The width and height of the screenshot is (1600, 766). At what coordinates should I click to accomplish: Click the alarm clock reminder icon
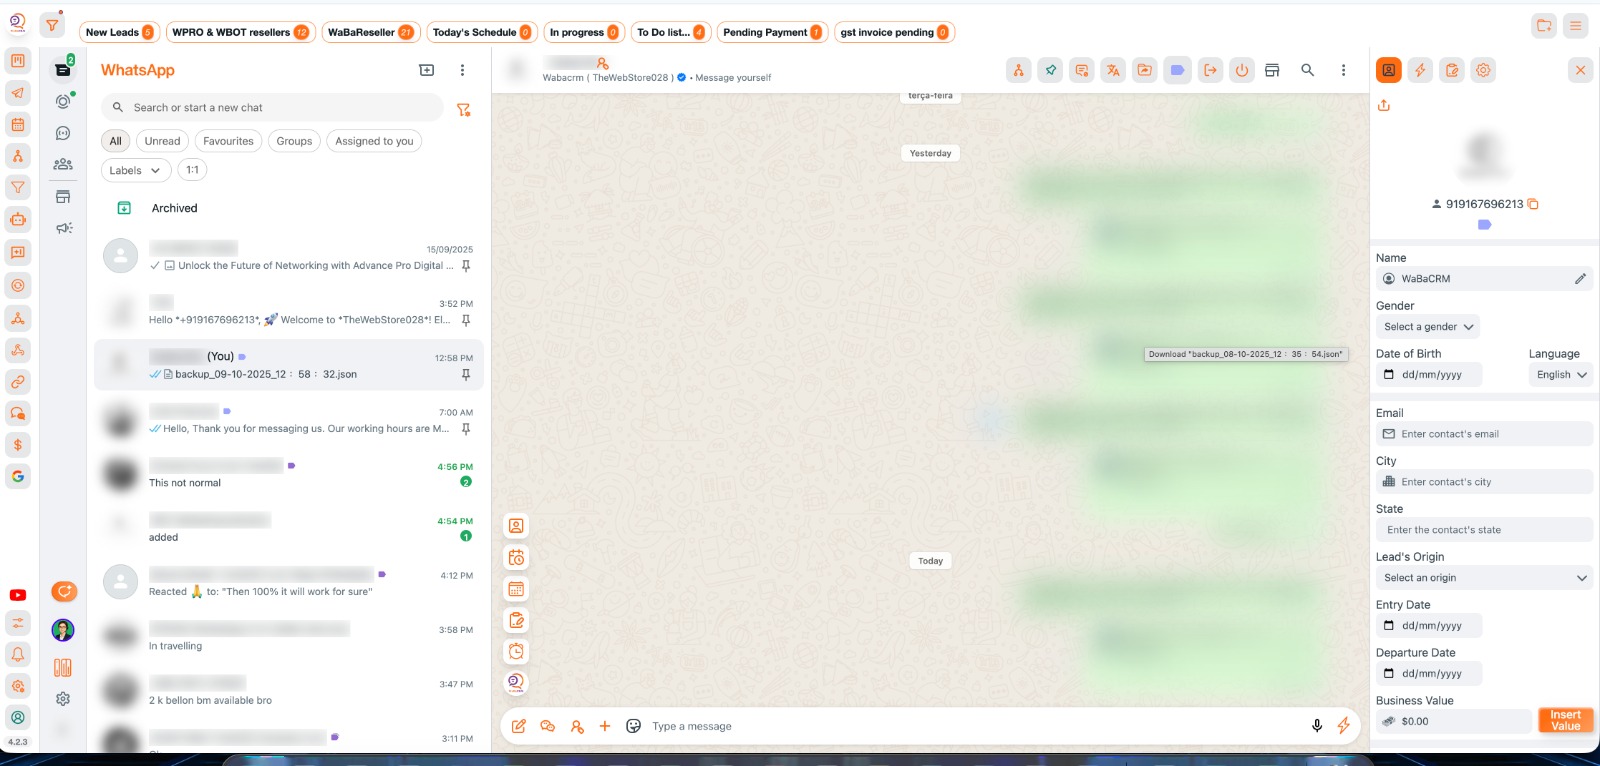tap(516, 652)
